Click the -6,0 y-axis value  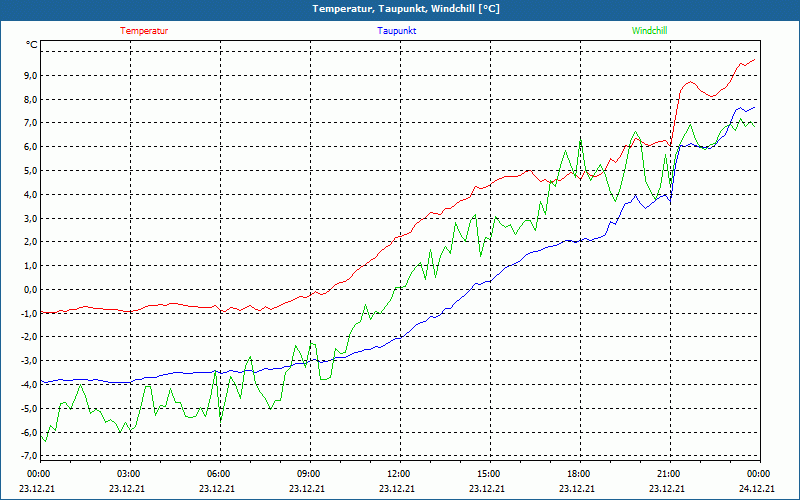(x=30, y=432)
